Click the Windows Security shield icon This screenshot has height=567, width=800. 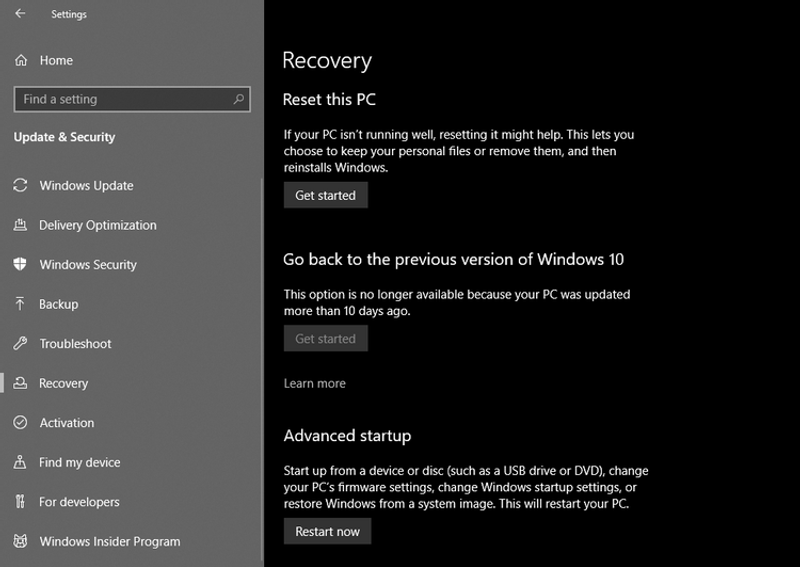[x=20, y=265]
